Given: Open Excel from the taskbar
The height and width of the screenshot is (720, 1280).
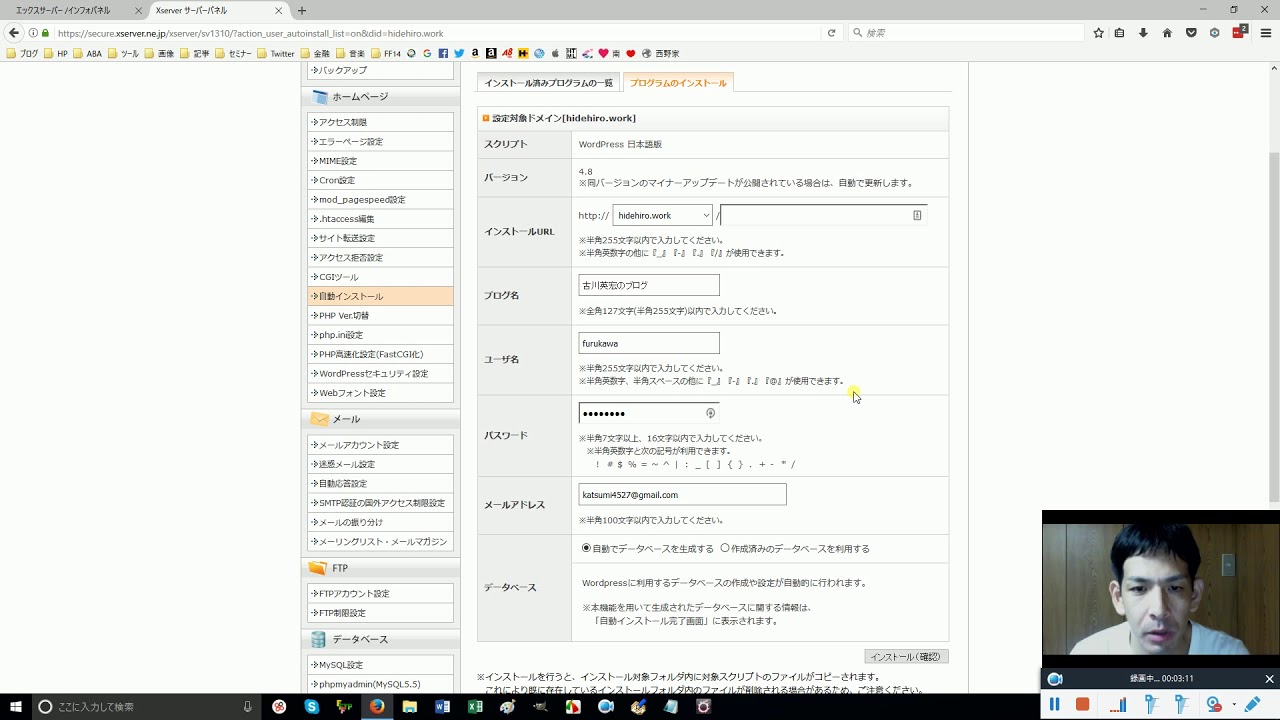Looking at the screenshot, I should coord(475,706).
